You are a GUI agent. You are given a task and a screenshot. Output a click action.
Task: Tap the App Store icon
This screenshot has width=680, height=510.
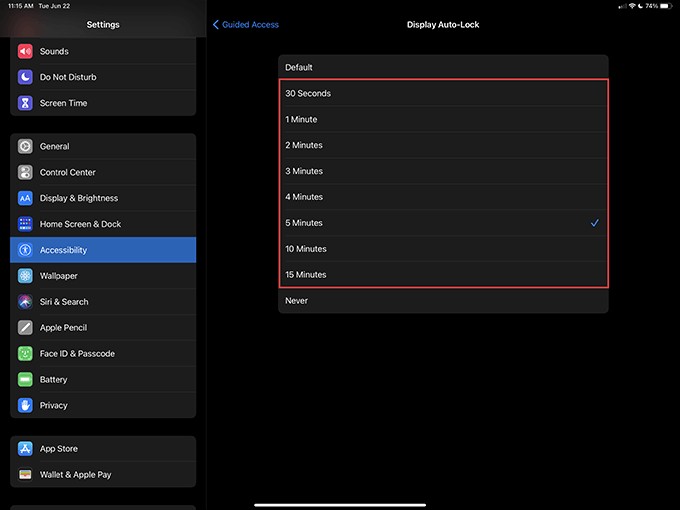click(25, 449)
